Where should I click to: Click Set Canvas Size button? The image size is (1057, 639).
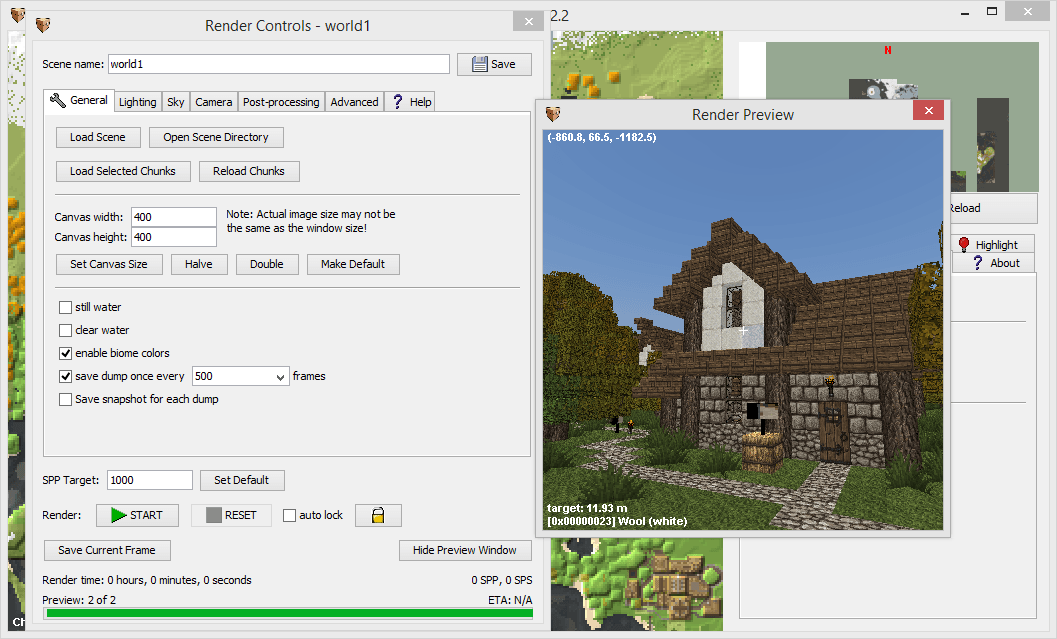pos(109,264)
